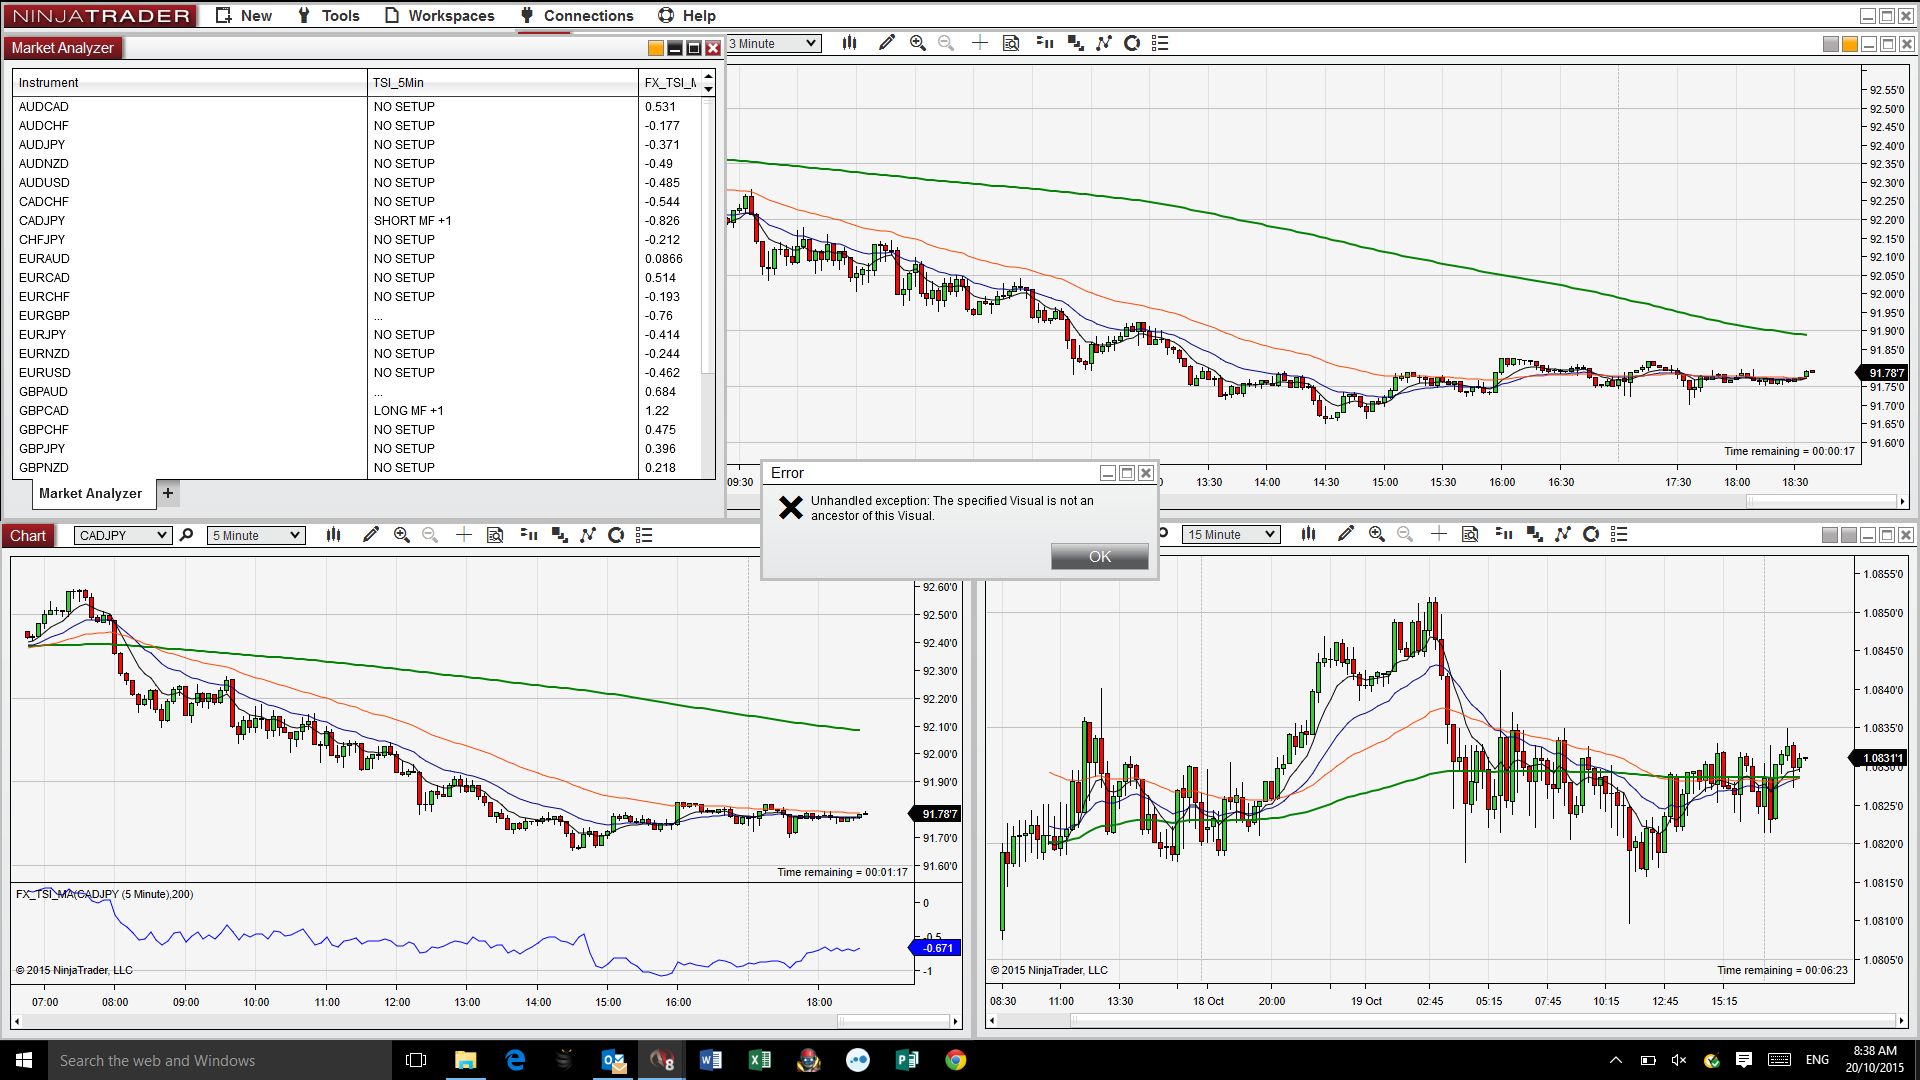Click the reload circular icon in 15 Minute chart
The height and width of the screenshot is (1080, 1920).
(x=1591, y=535)
